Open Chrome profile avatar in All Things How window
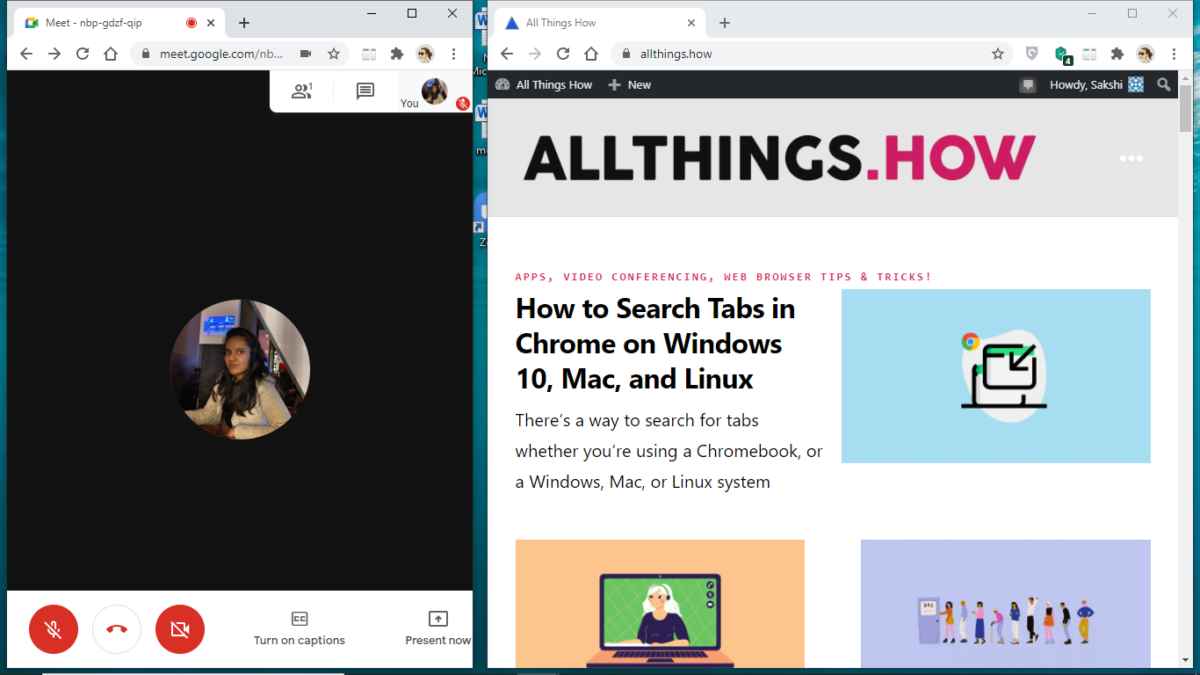 [x=1145, y=54]
